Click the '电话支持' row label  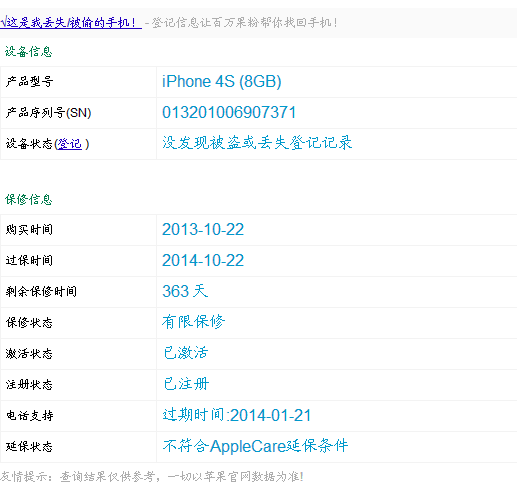coord(29,416)
